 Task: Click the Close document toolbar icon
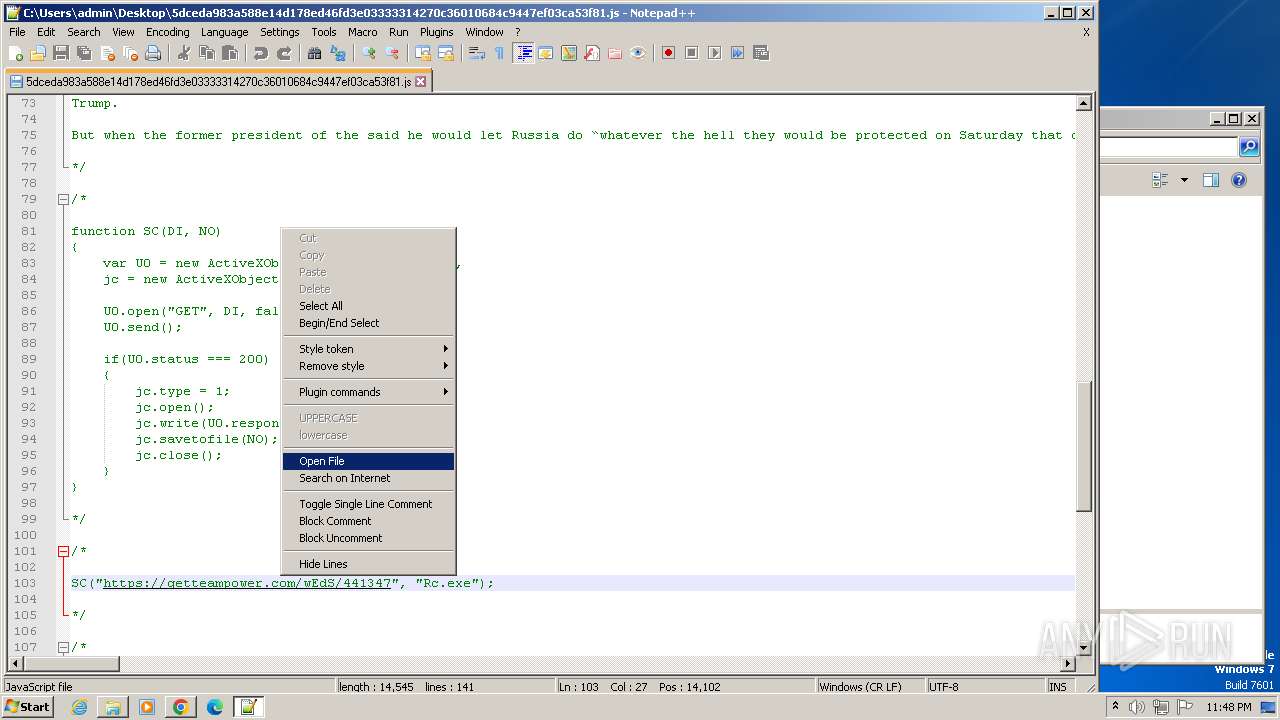pos(106,53)
